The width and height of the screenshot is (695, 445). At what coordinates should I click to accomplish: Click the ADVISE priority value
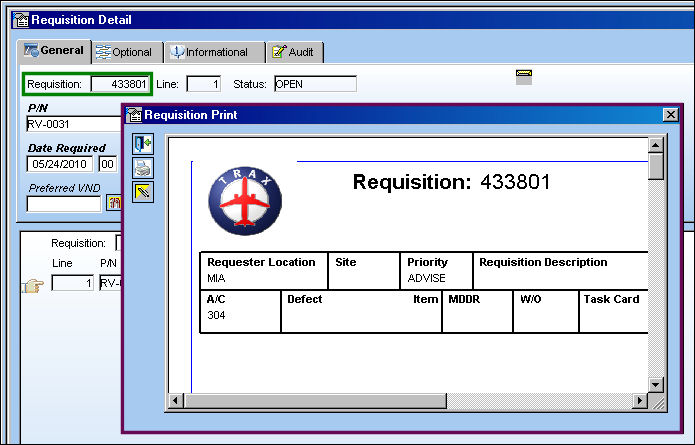point(426,278)
